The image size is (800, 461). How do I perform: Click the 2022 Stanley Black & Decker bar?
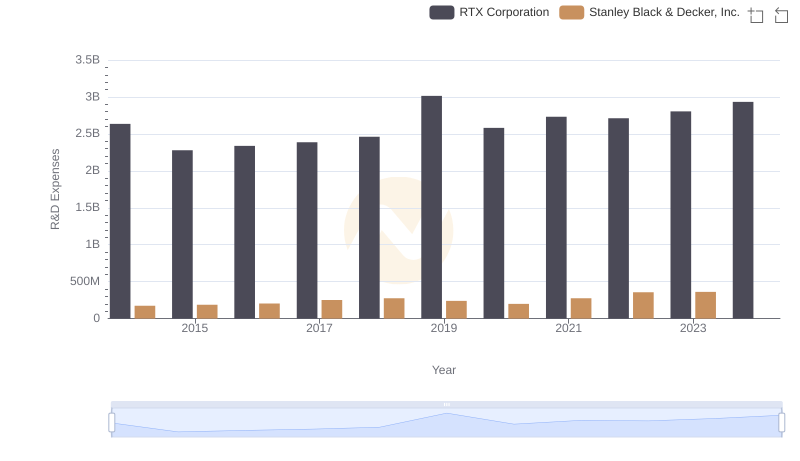pos(643,305)
